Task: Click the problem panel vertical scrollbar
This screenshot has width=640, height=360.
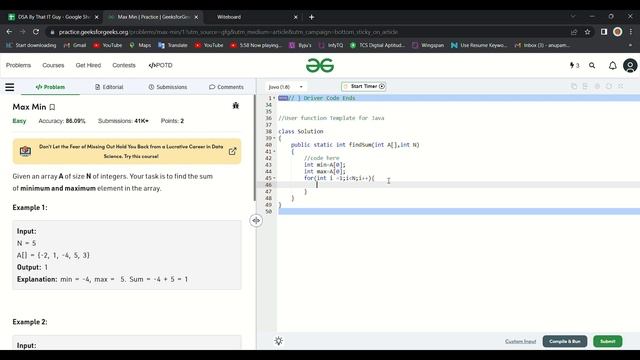Action: (255, 148)
